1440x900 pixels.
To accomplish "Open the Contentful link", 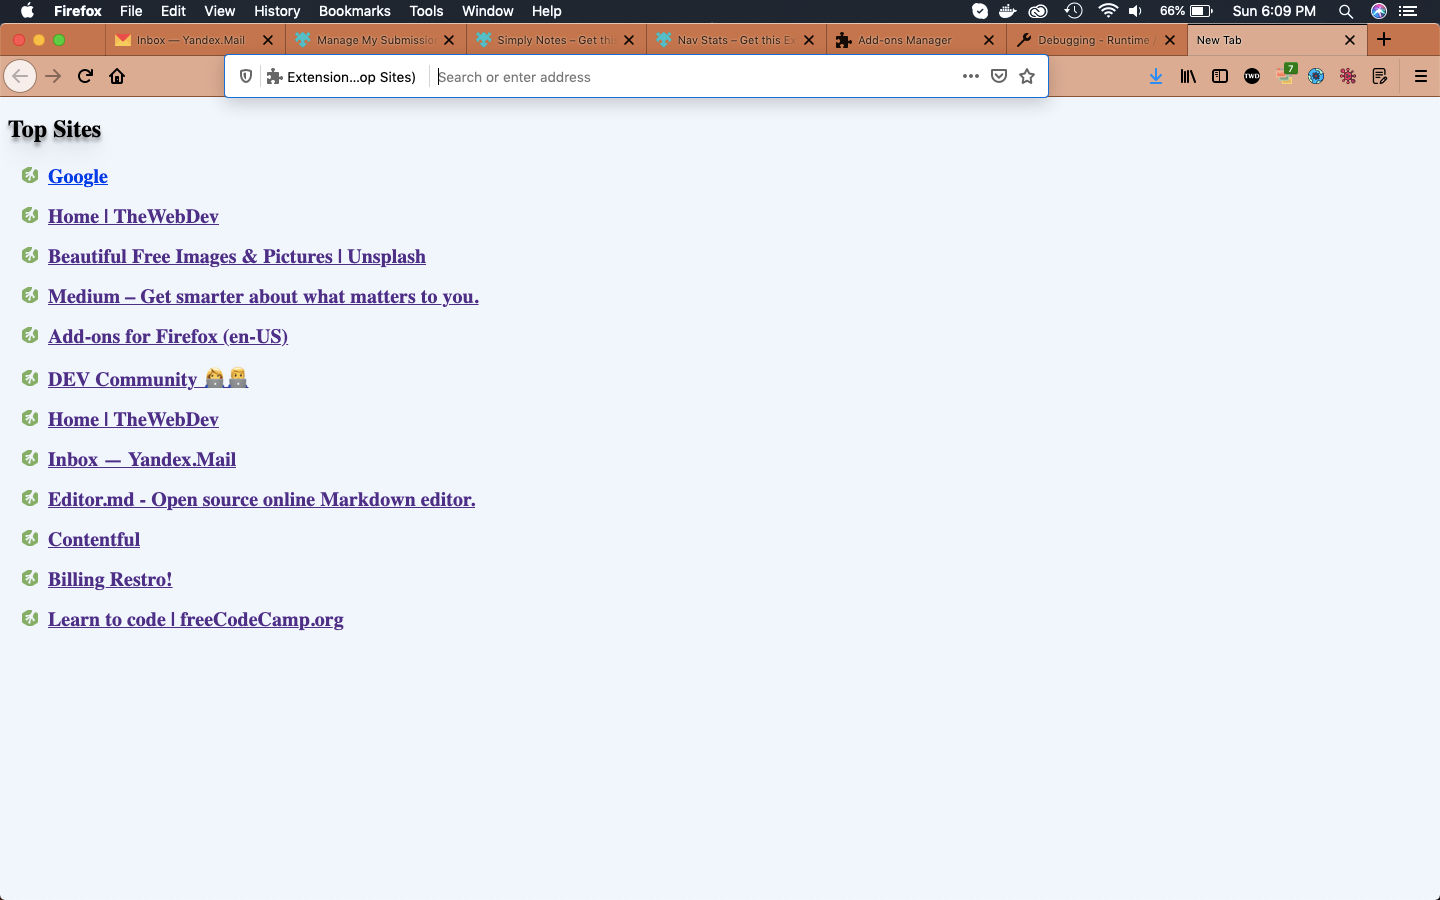I will pos(94,539).
